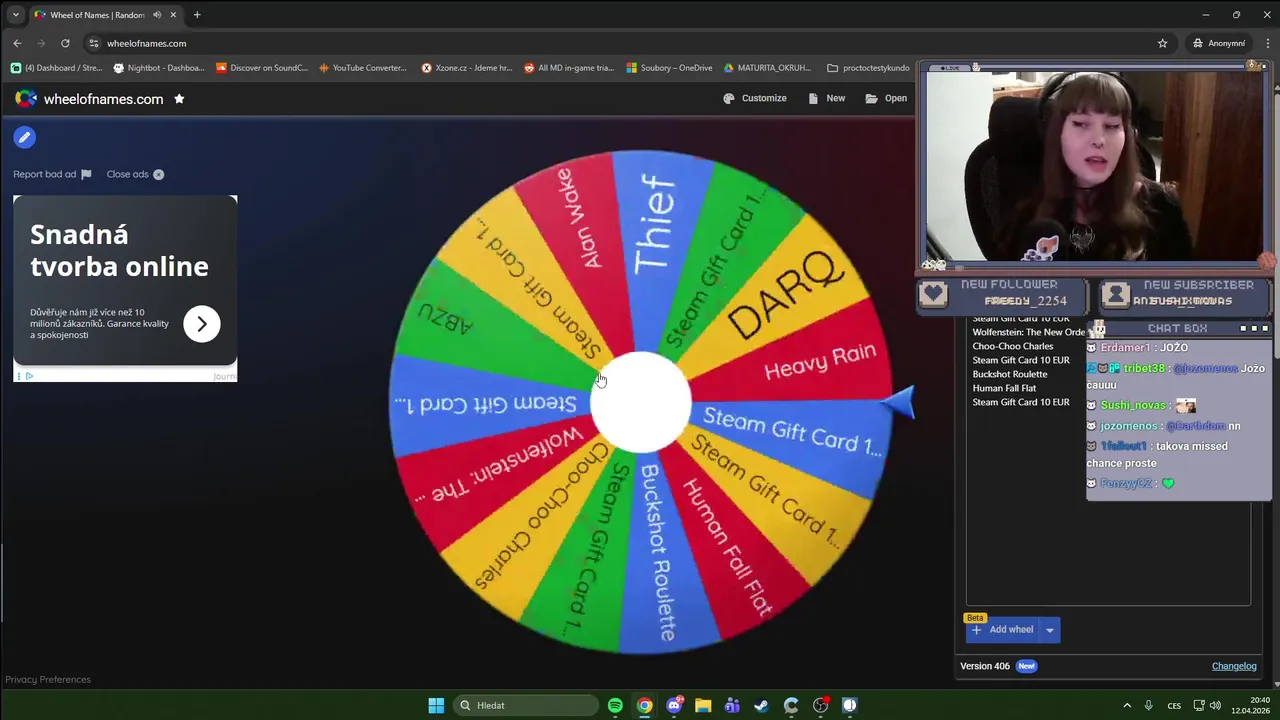Click the Anonymní incognito profile button
This screenshot has height=720, width=1280.
click(1220, 43)
